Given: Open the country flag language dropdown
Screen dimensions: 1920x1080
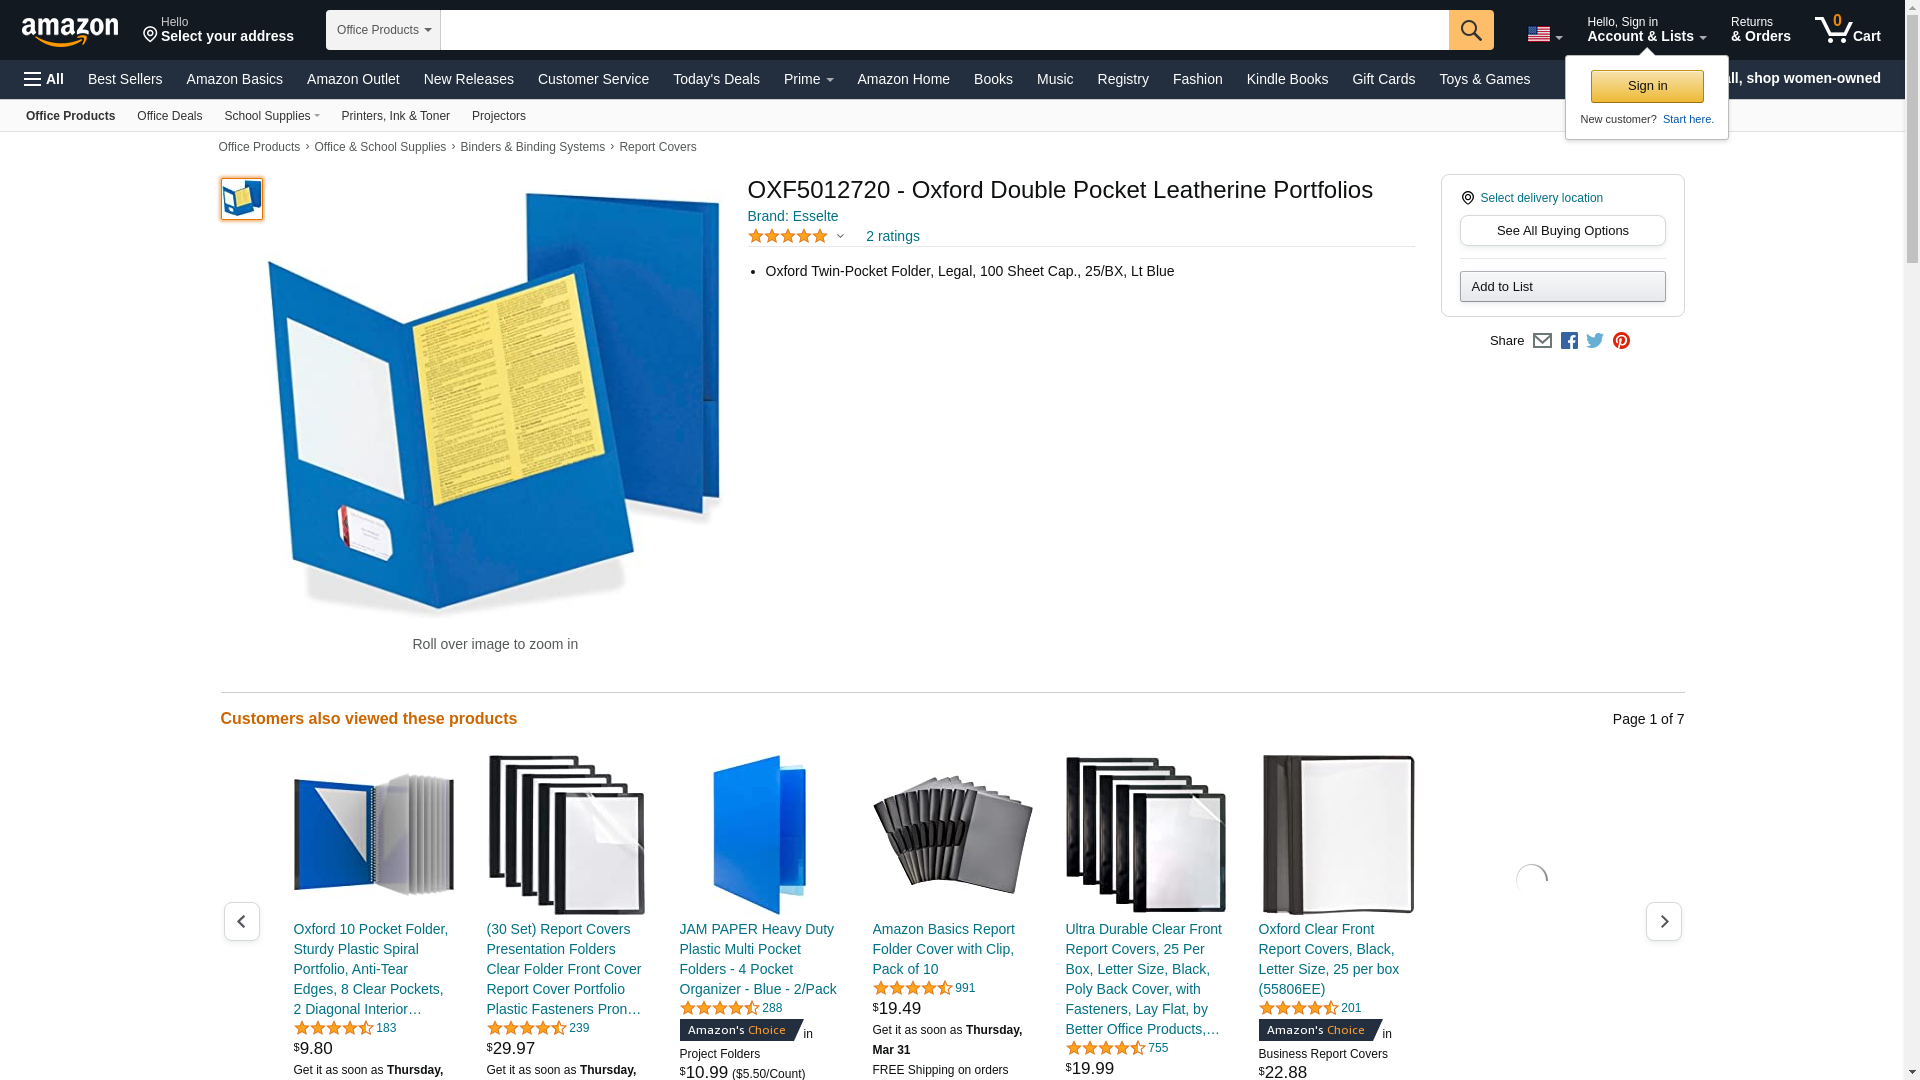Looking at the screenshot, I should tap(1544, 35).
